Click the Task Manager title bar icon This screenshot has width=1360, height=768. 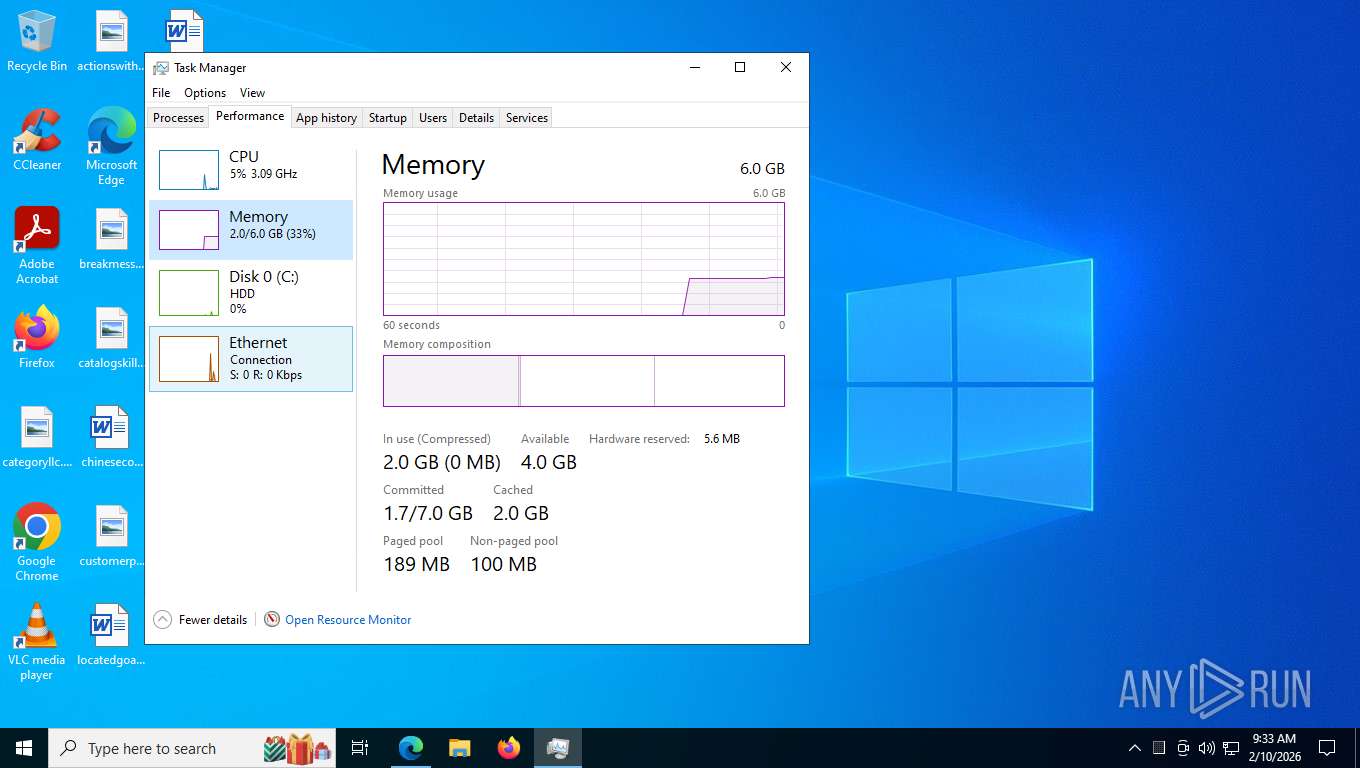click(161, 68)
